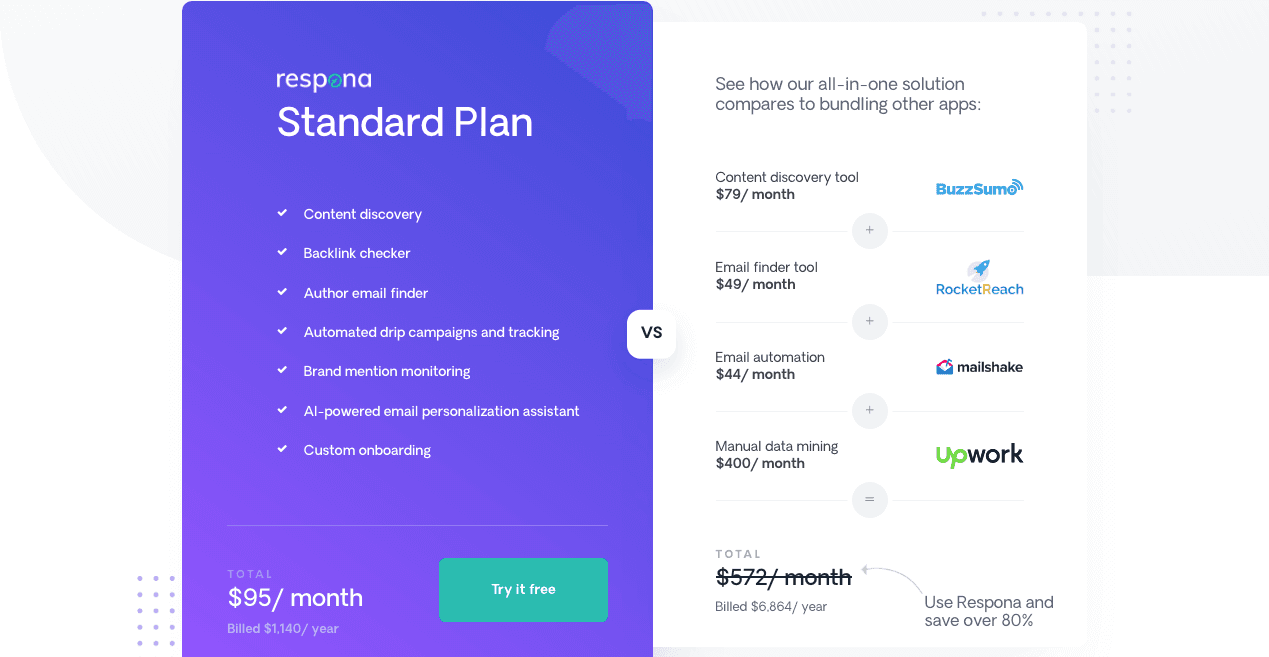Click the VS badge between panels
Screen dimensions: 1269x657
click(651, 333)
